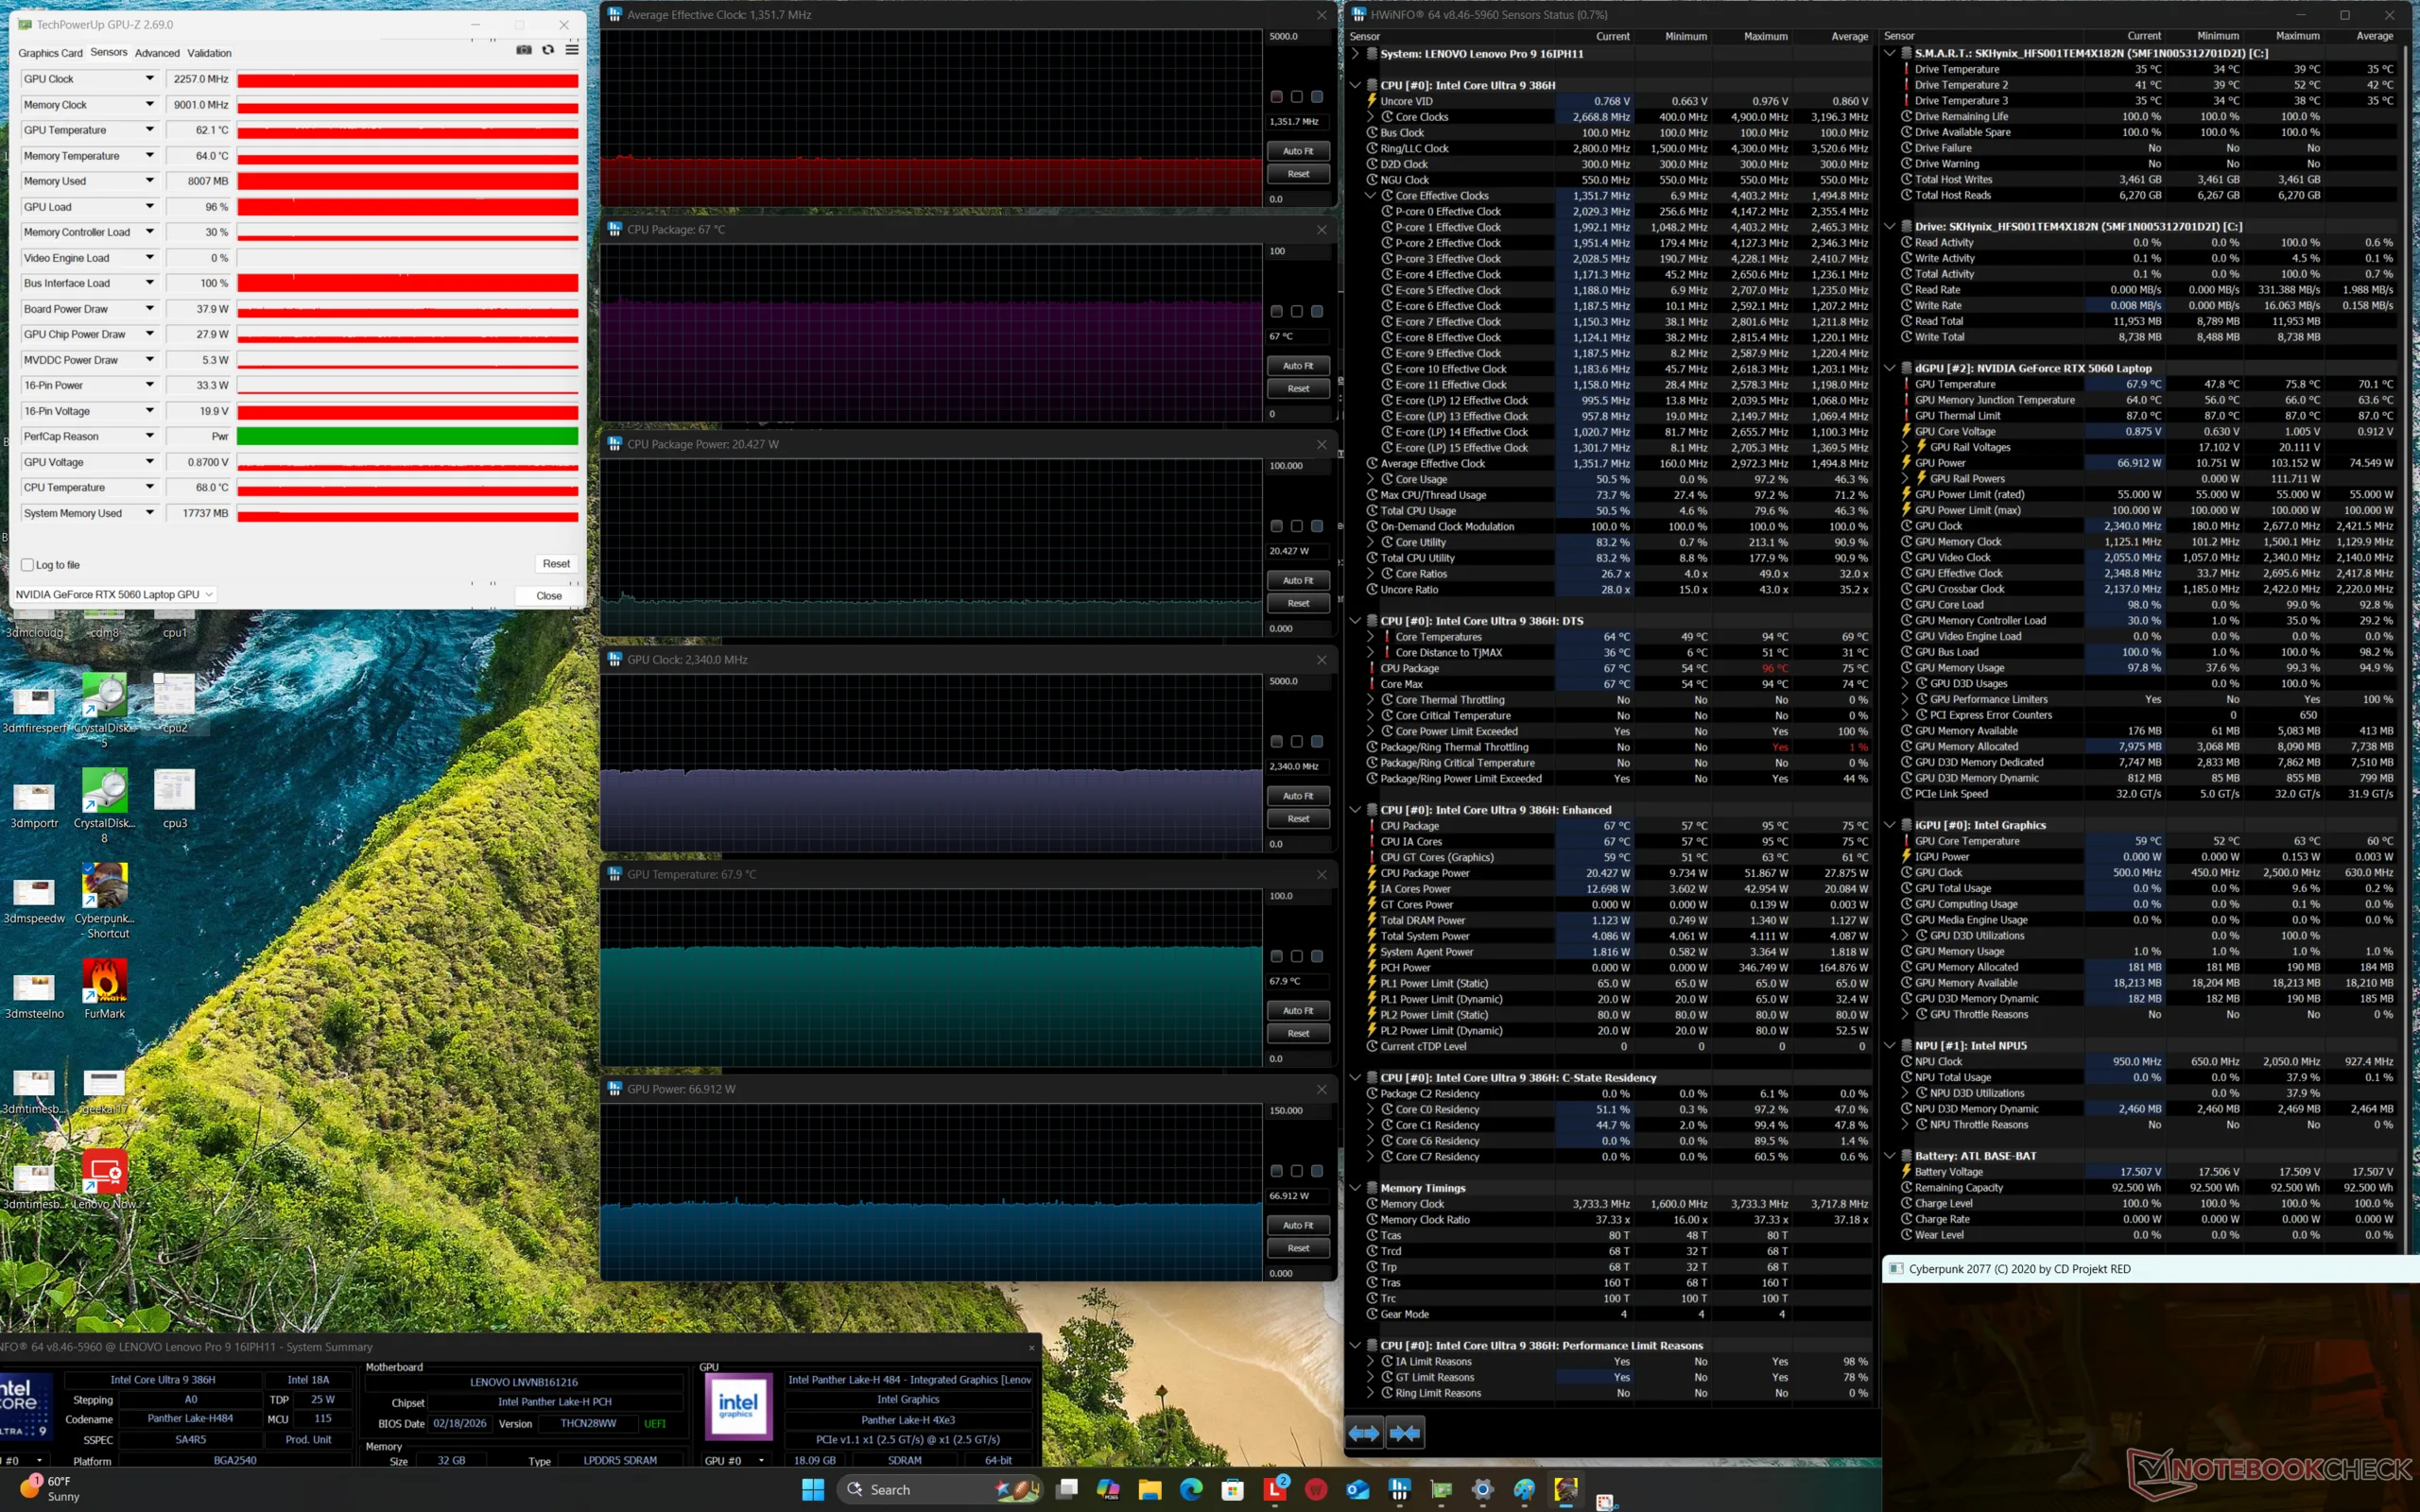The height and width of the screenshot is (1512, 2420).
Task: Switch to the Graphics Card tab
Action: coord(50,53)
